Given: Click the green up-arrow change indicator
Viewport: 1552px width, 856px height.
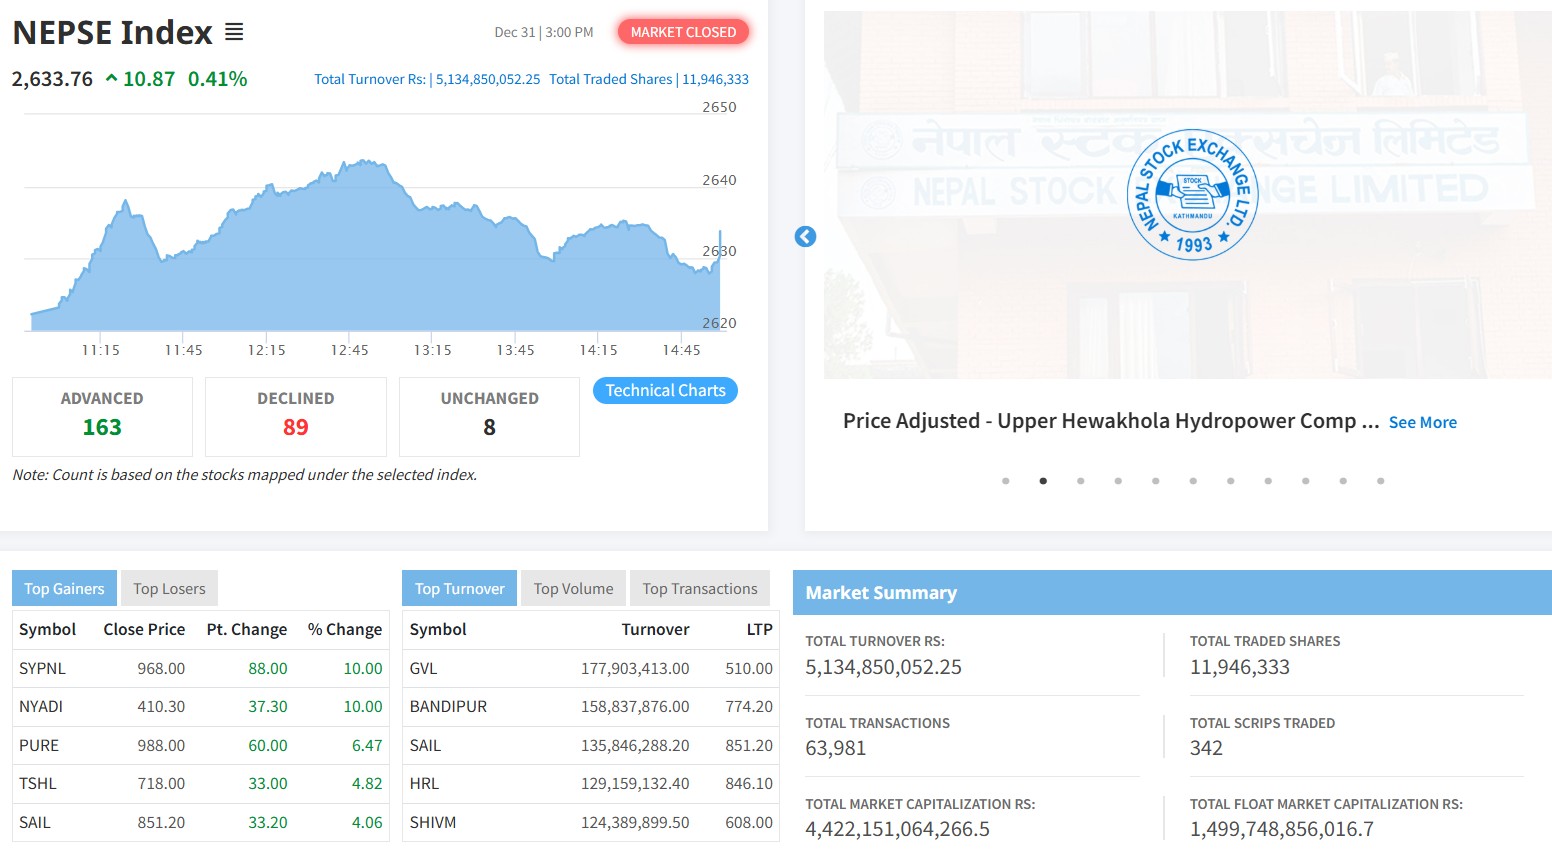Looking at the screenshot, I should pyautogui.click(x=111, y=79).
